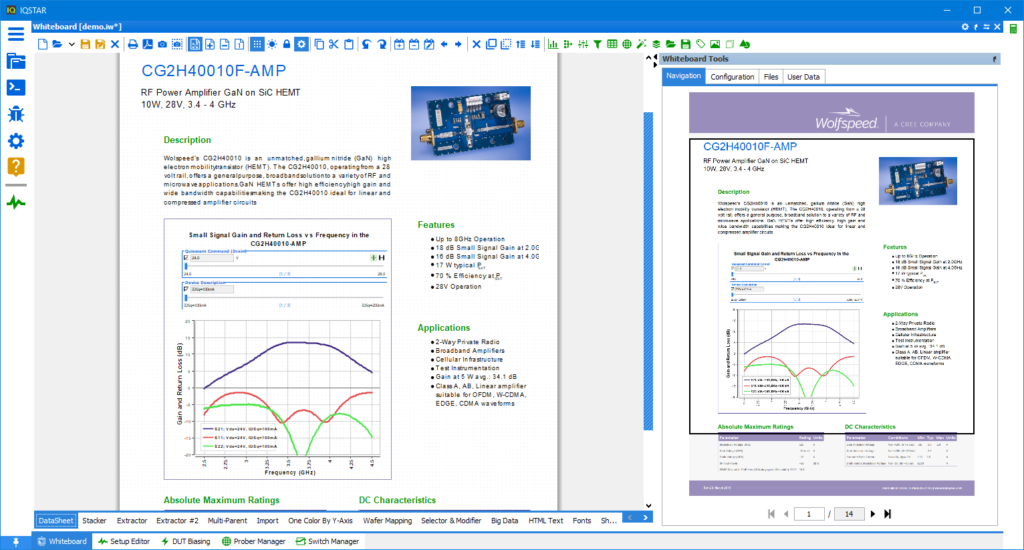Export the page to PDF
This screenshot has height=550, width=1024.
click(148, 44)
